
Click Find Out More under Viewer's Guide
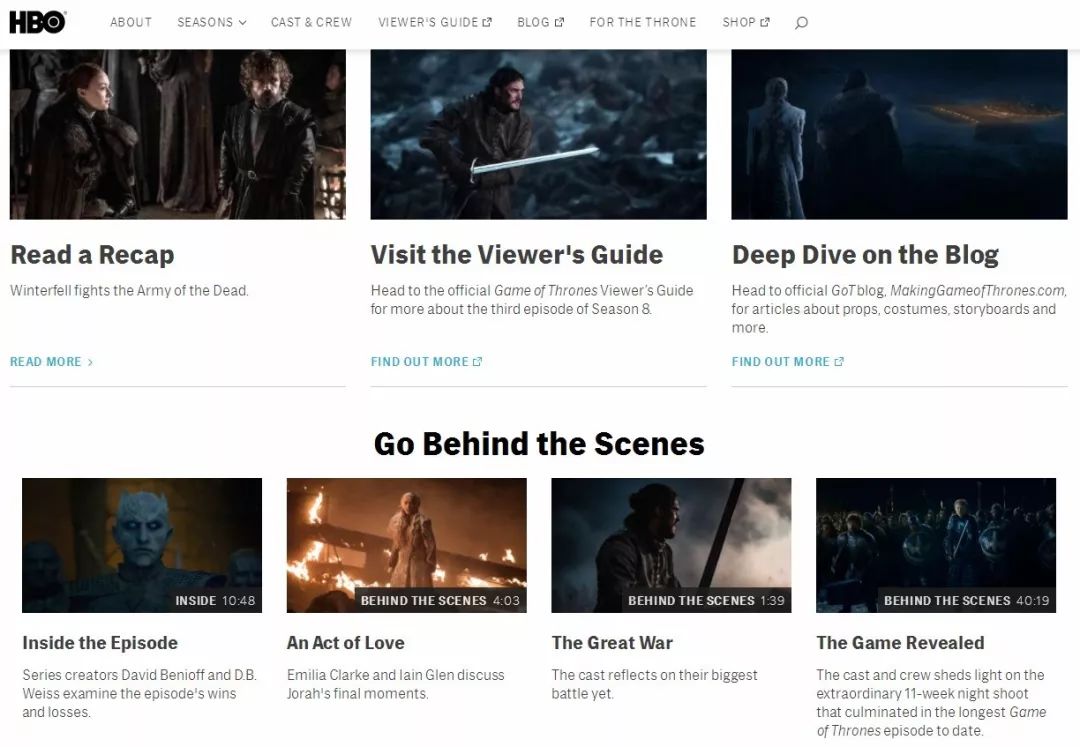[x=419, y=361]
